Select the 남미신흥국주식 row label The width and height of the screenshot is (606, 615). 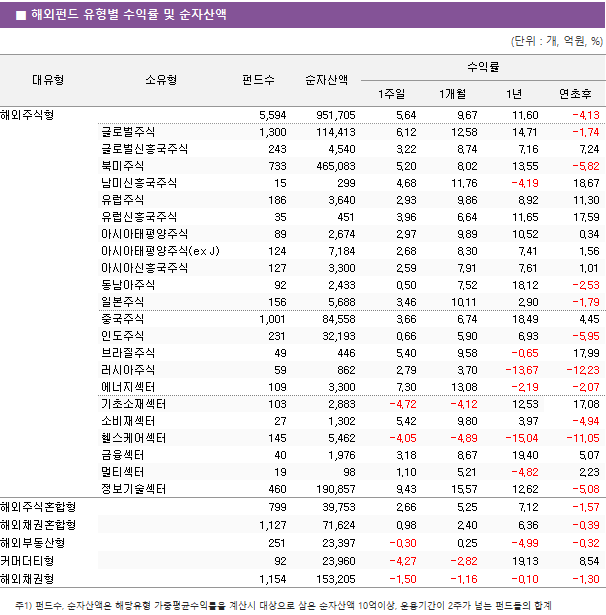tap(139, 183)
